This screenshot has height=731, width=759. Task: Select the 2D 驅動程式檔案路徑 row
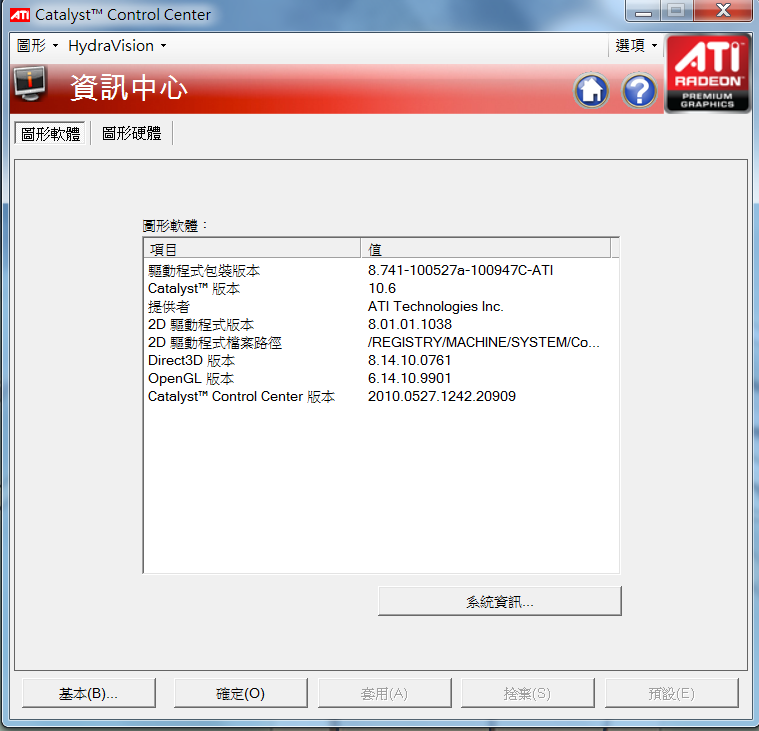tap(381, 342)
